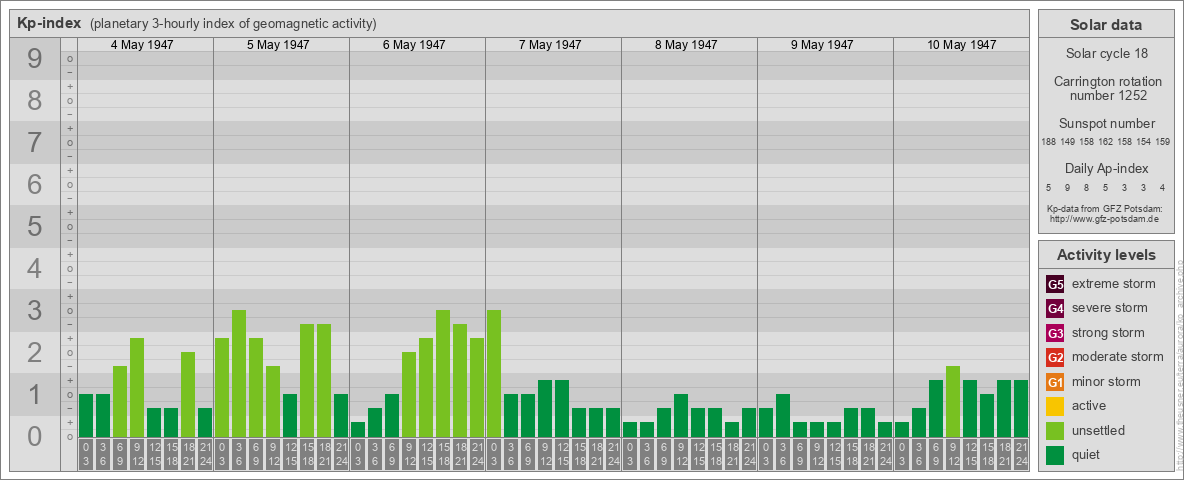The height and width of the screenshot is (480, 1184).
Task: Click the "9 May 1947" date header
Action: pyautogui.click(x=822, y=45)
